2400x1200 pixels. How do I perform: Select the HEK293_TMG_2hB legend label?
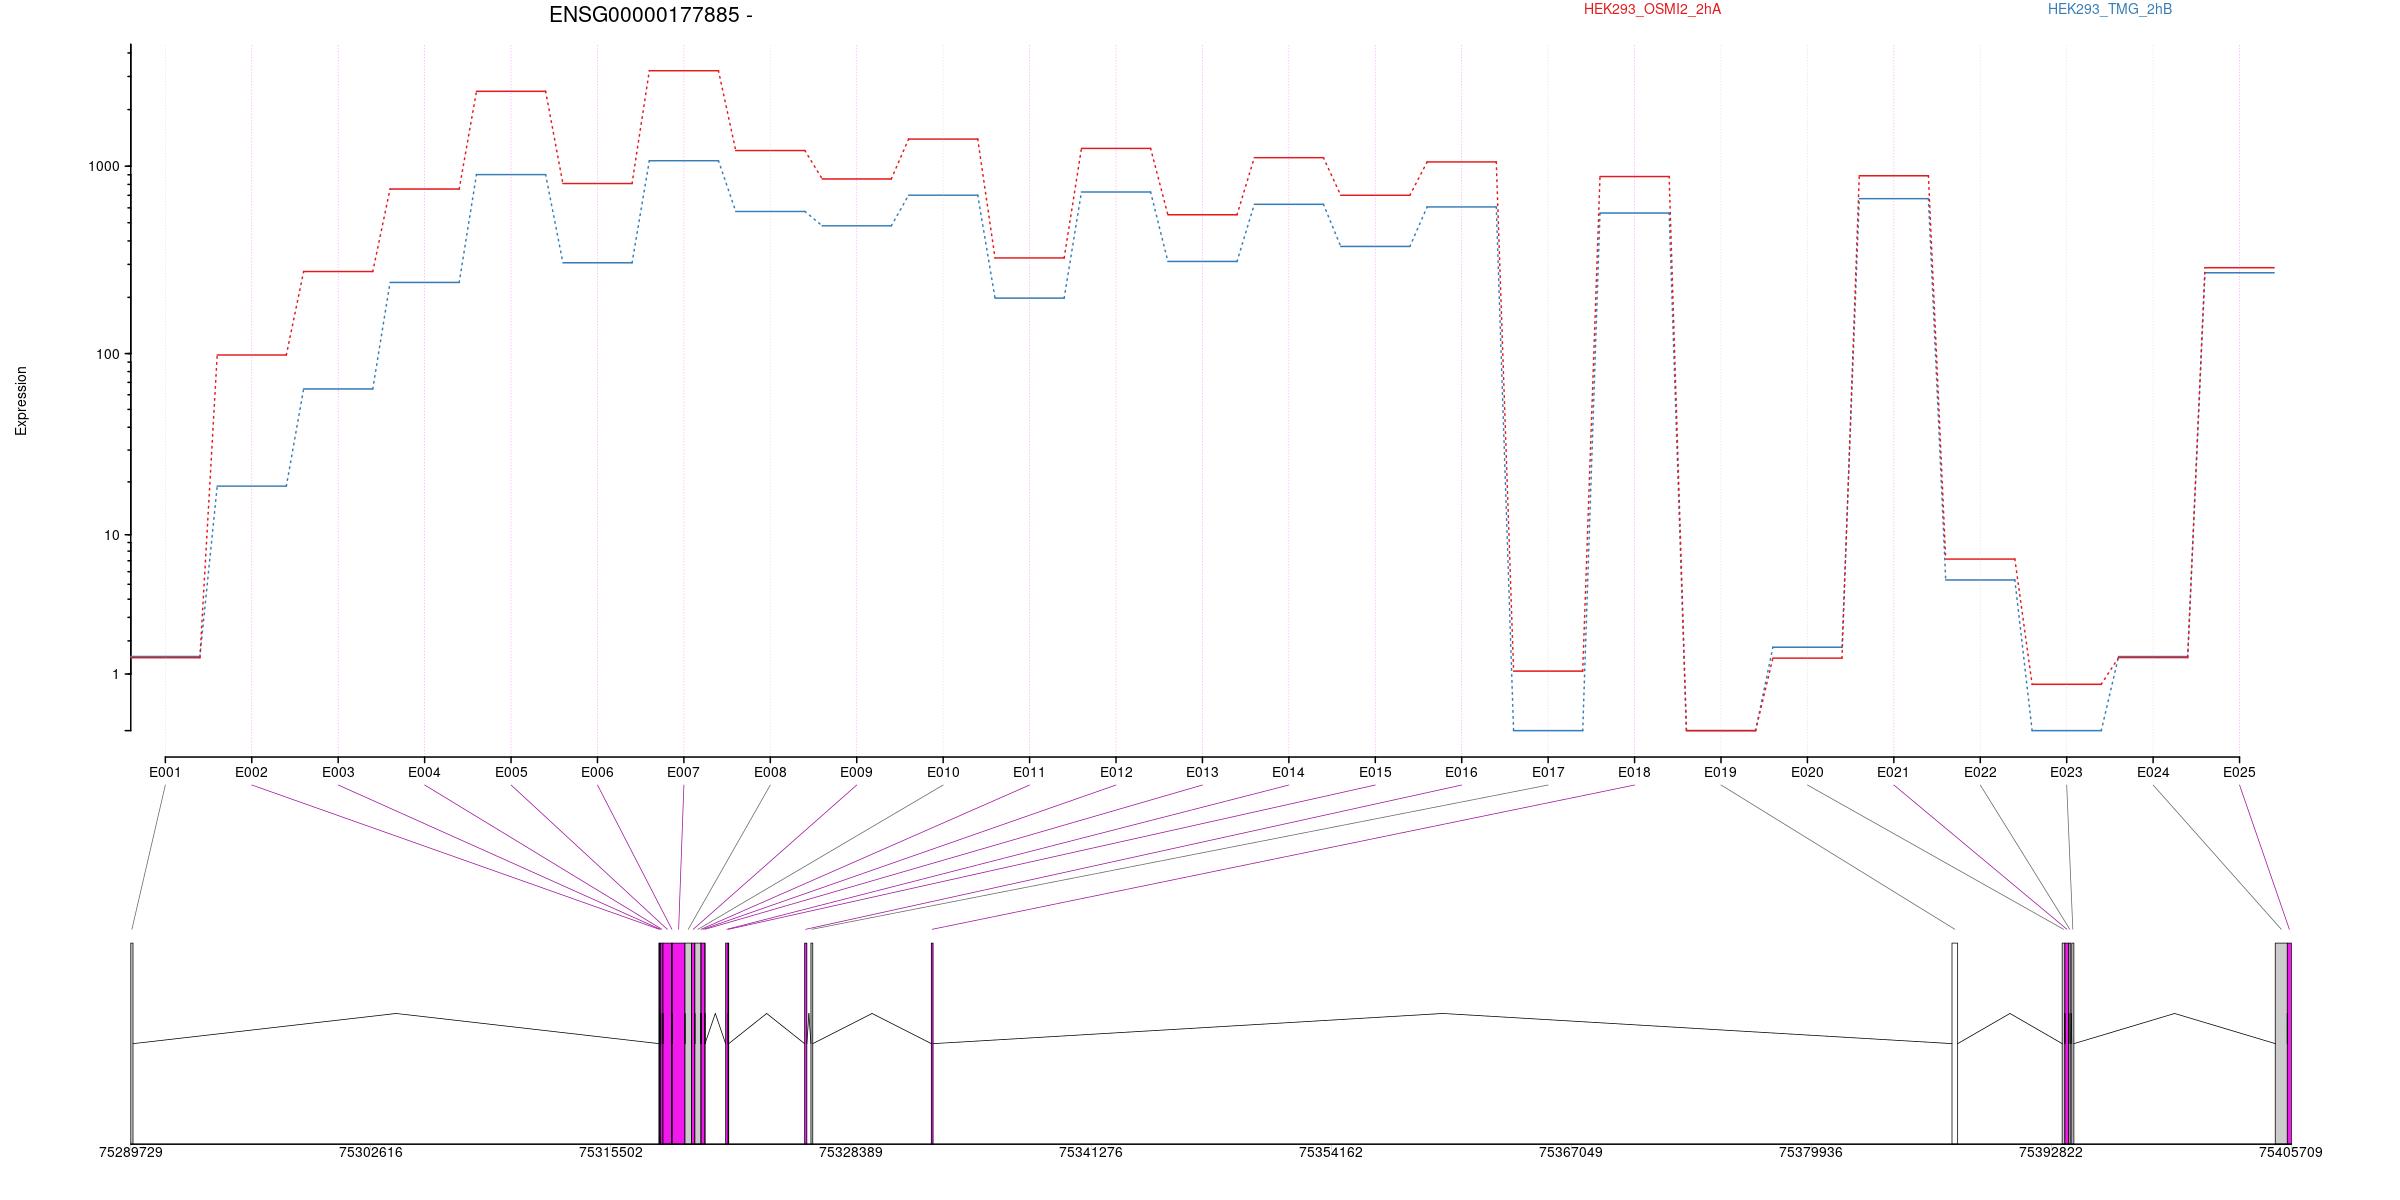(2110, 9)
